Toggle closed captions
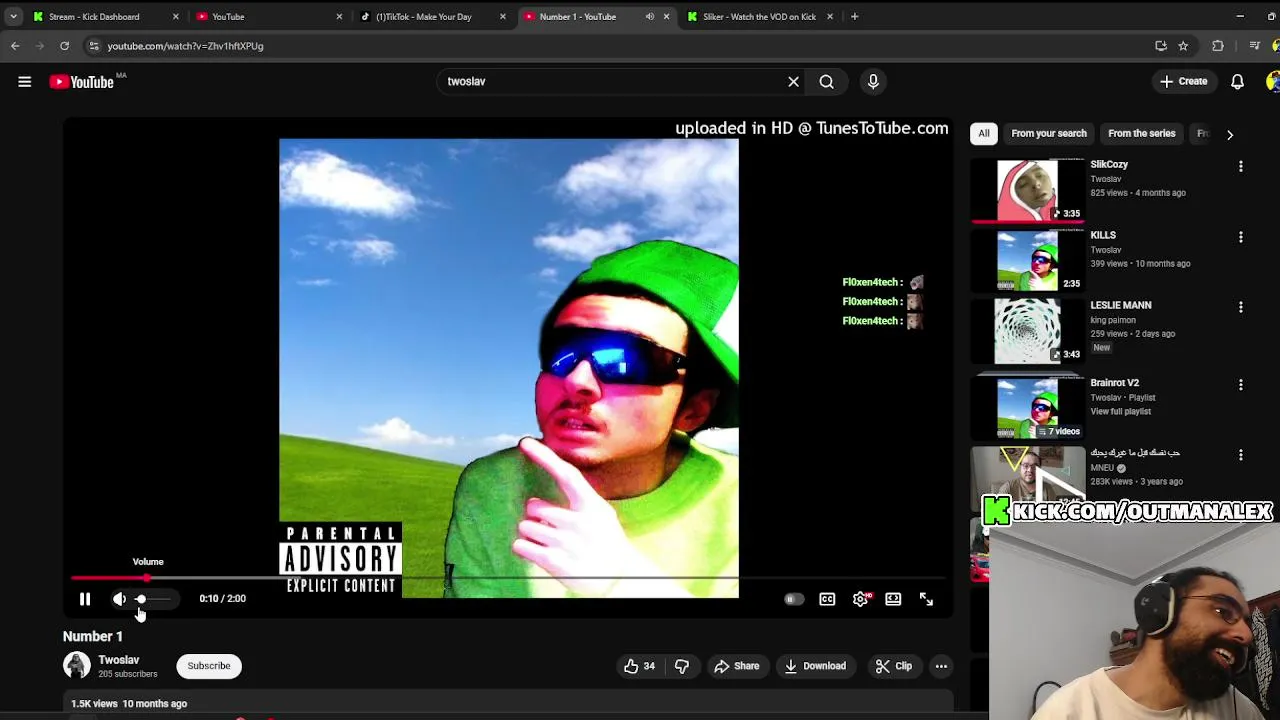Viewport: 1280px width, 720px height. (827, 599)
